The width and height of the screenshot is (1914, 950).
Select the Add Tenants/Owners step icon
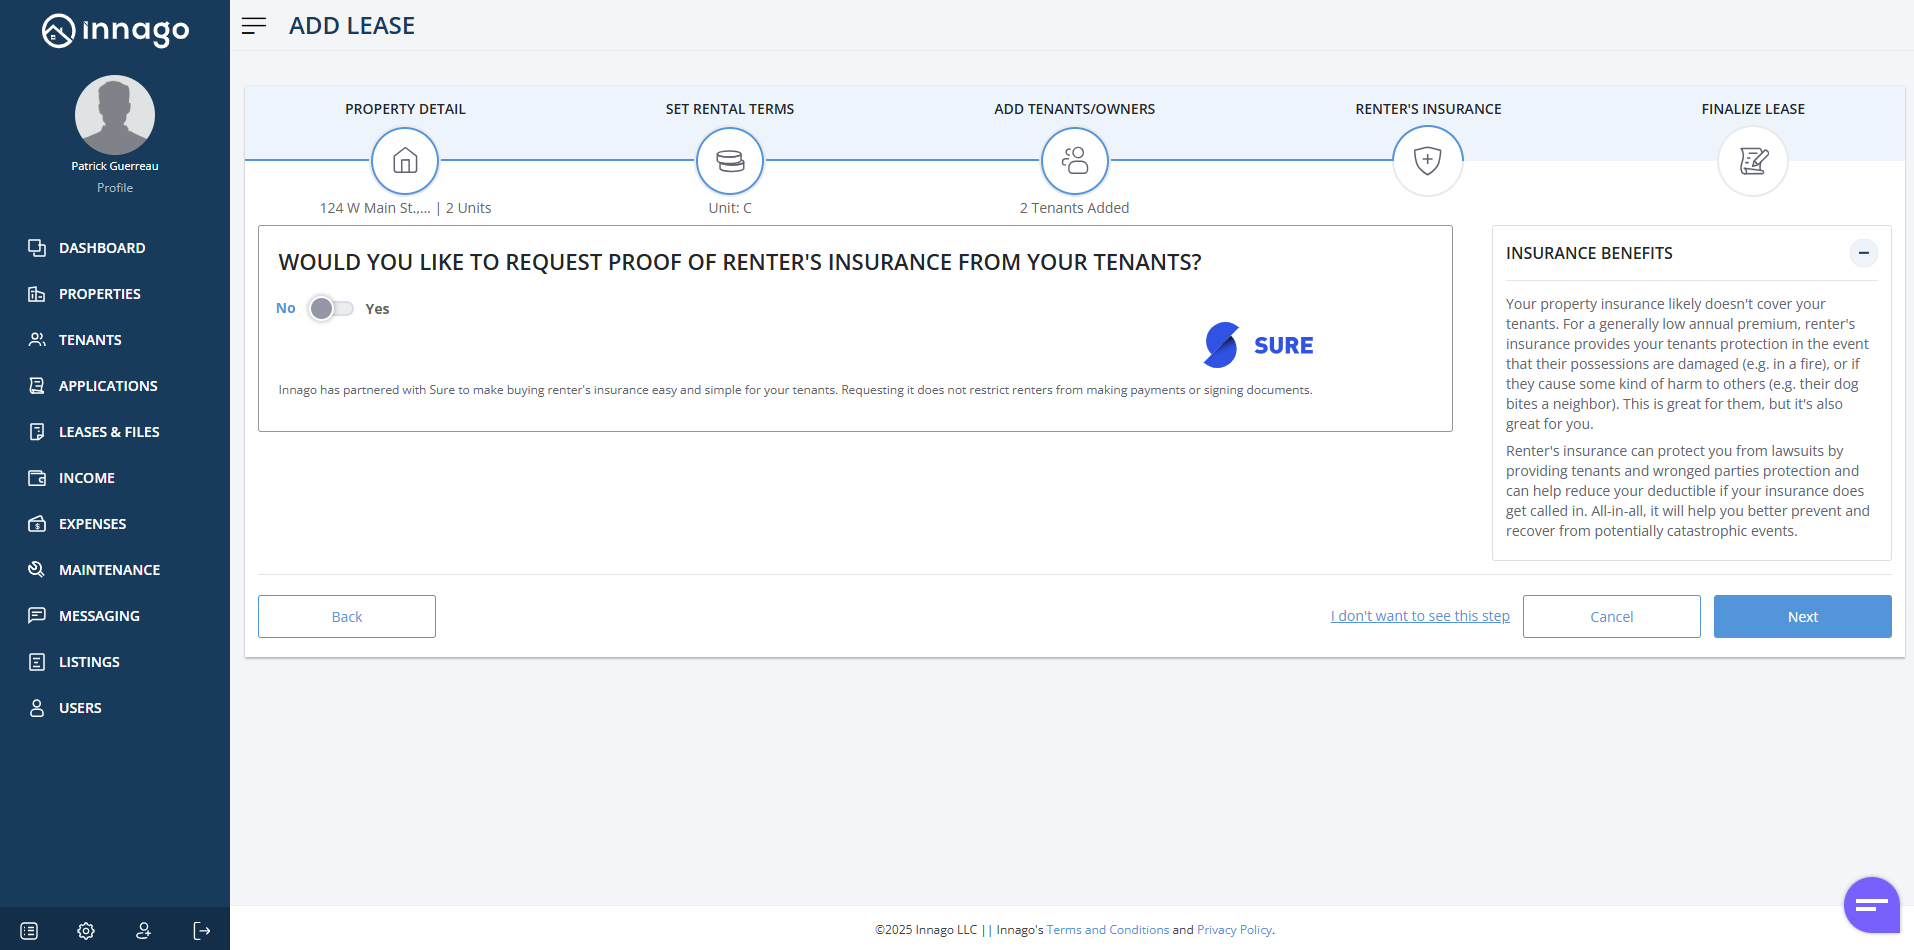point(1075,161)
